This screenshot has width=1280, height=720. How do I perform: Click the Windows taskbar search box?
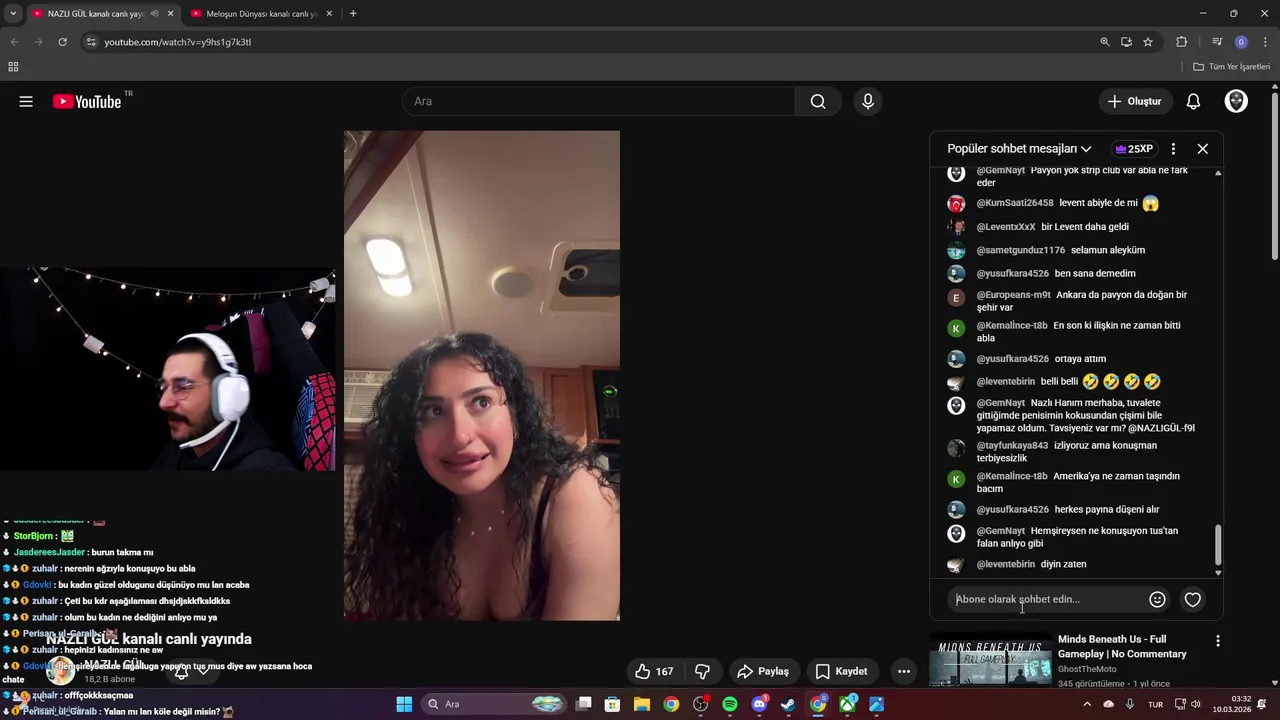click(495, 704)
